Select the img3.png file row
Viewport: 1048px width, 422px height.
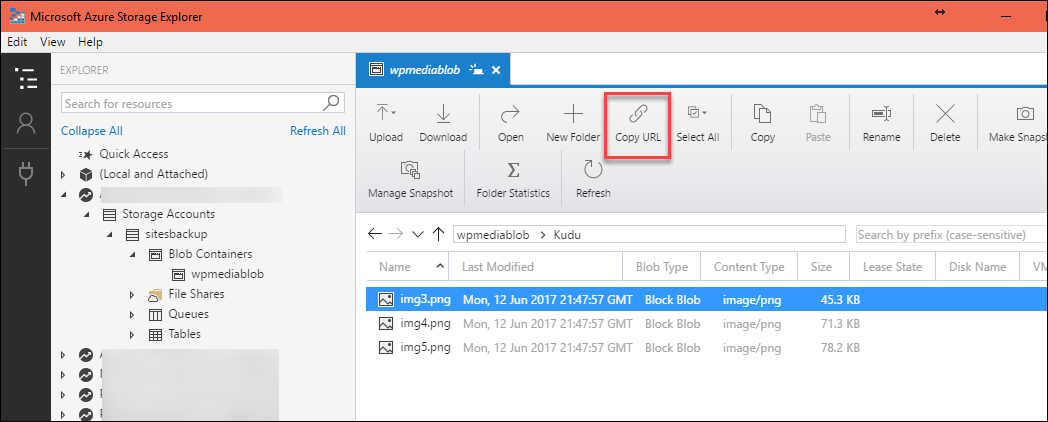[x=707, y=299]
